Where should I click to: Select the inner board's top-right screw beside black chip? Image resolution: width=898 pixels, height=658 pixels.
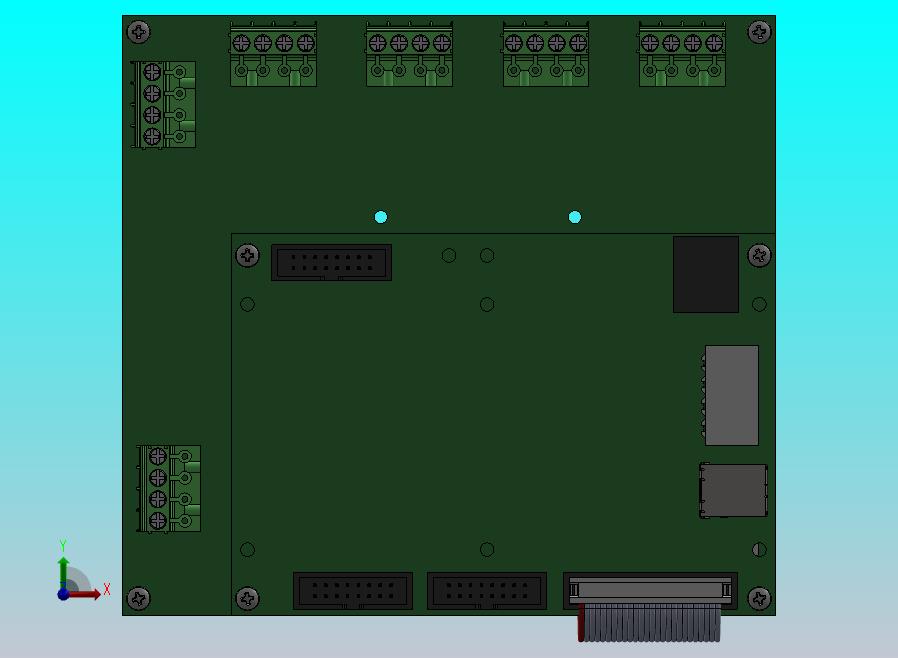(759, 255)
